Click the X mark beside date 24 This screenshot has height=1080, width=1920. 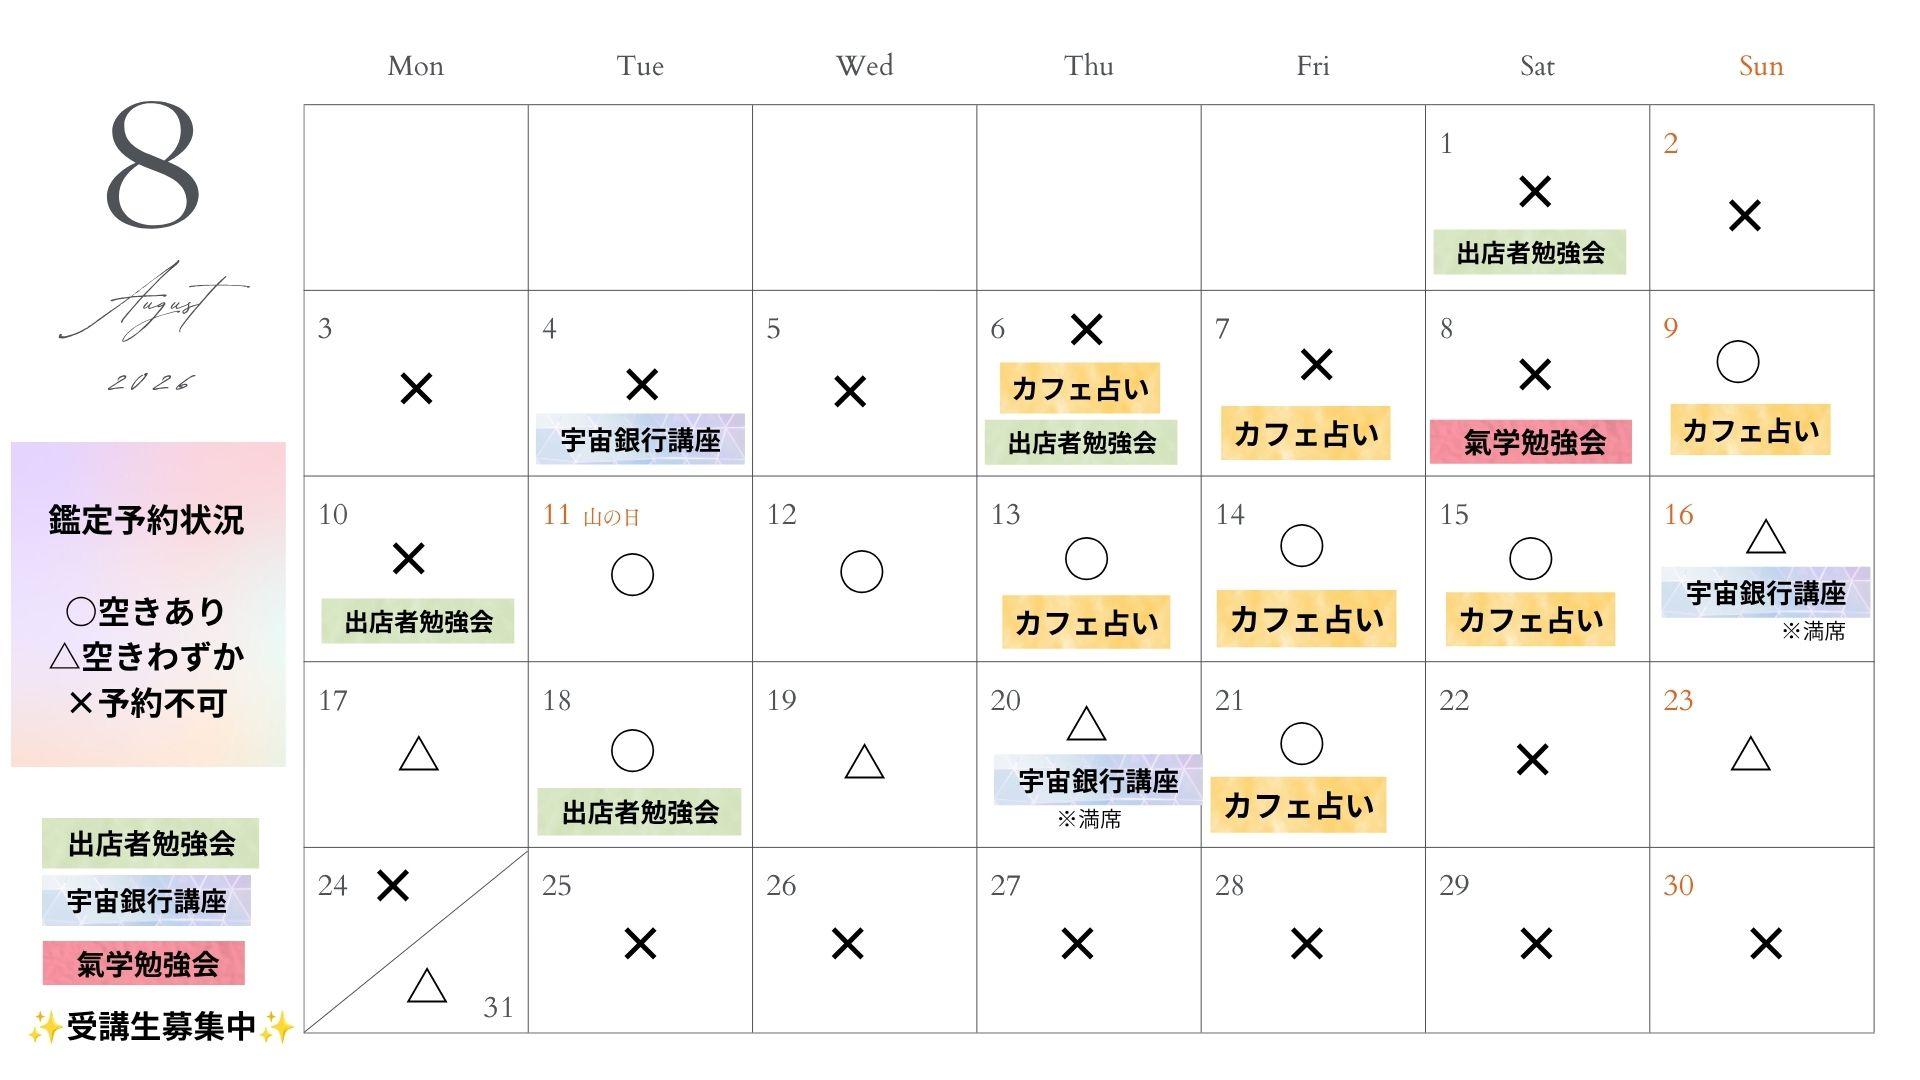pos(393,885)
